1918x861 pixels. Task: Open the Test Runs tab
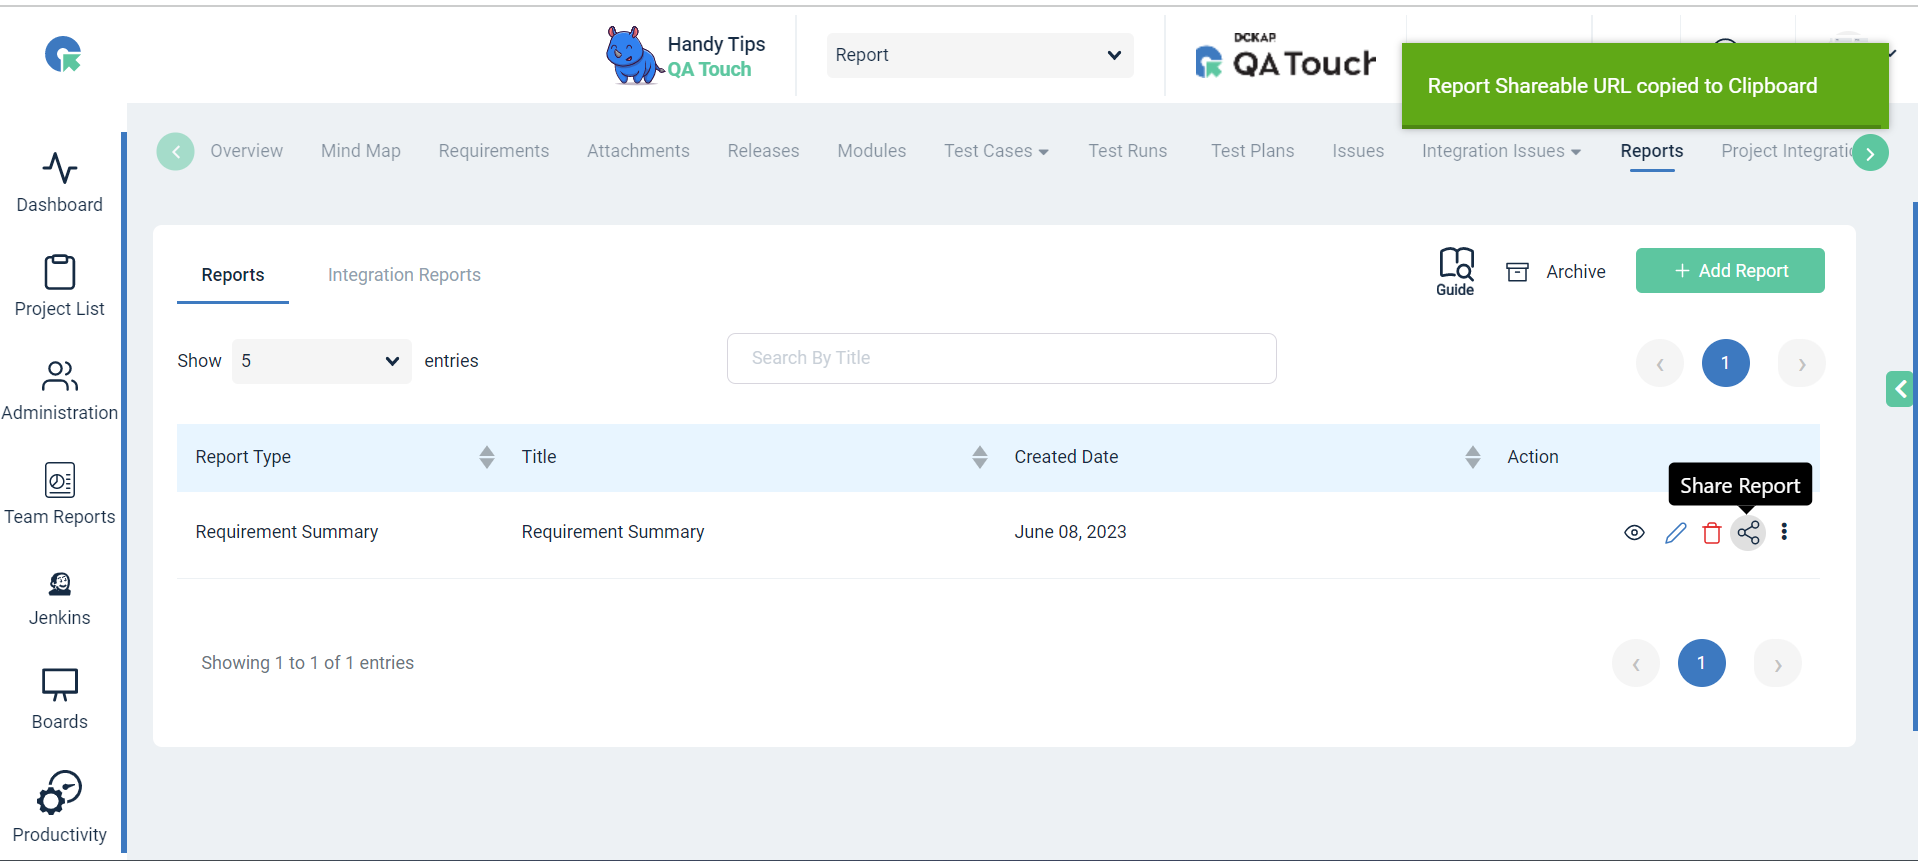[1128, 151]
